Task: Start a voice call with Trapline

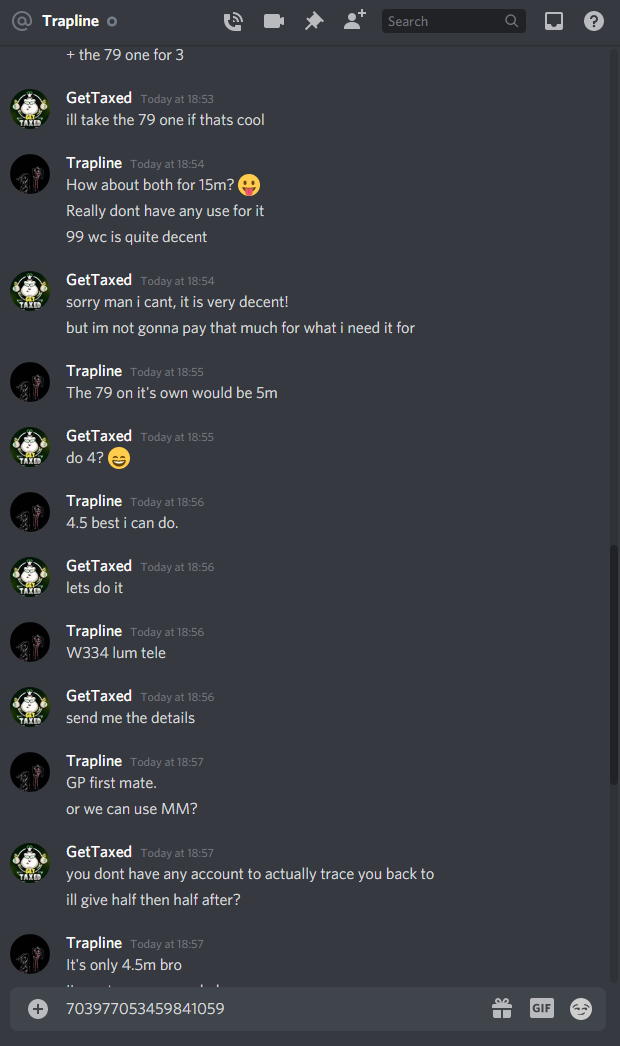Action: pos(233,21)
